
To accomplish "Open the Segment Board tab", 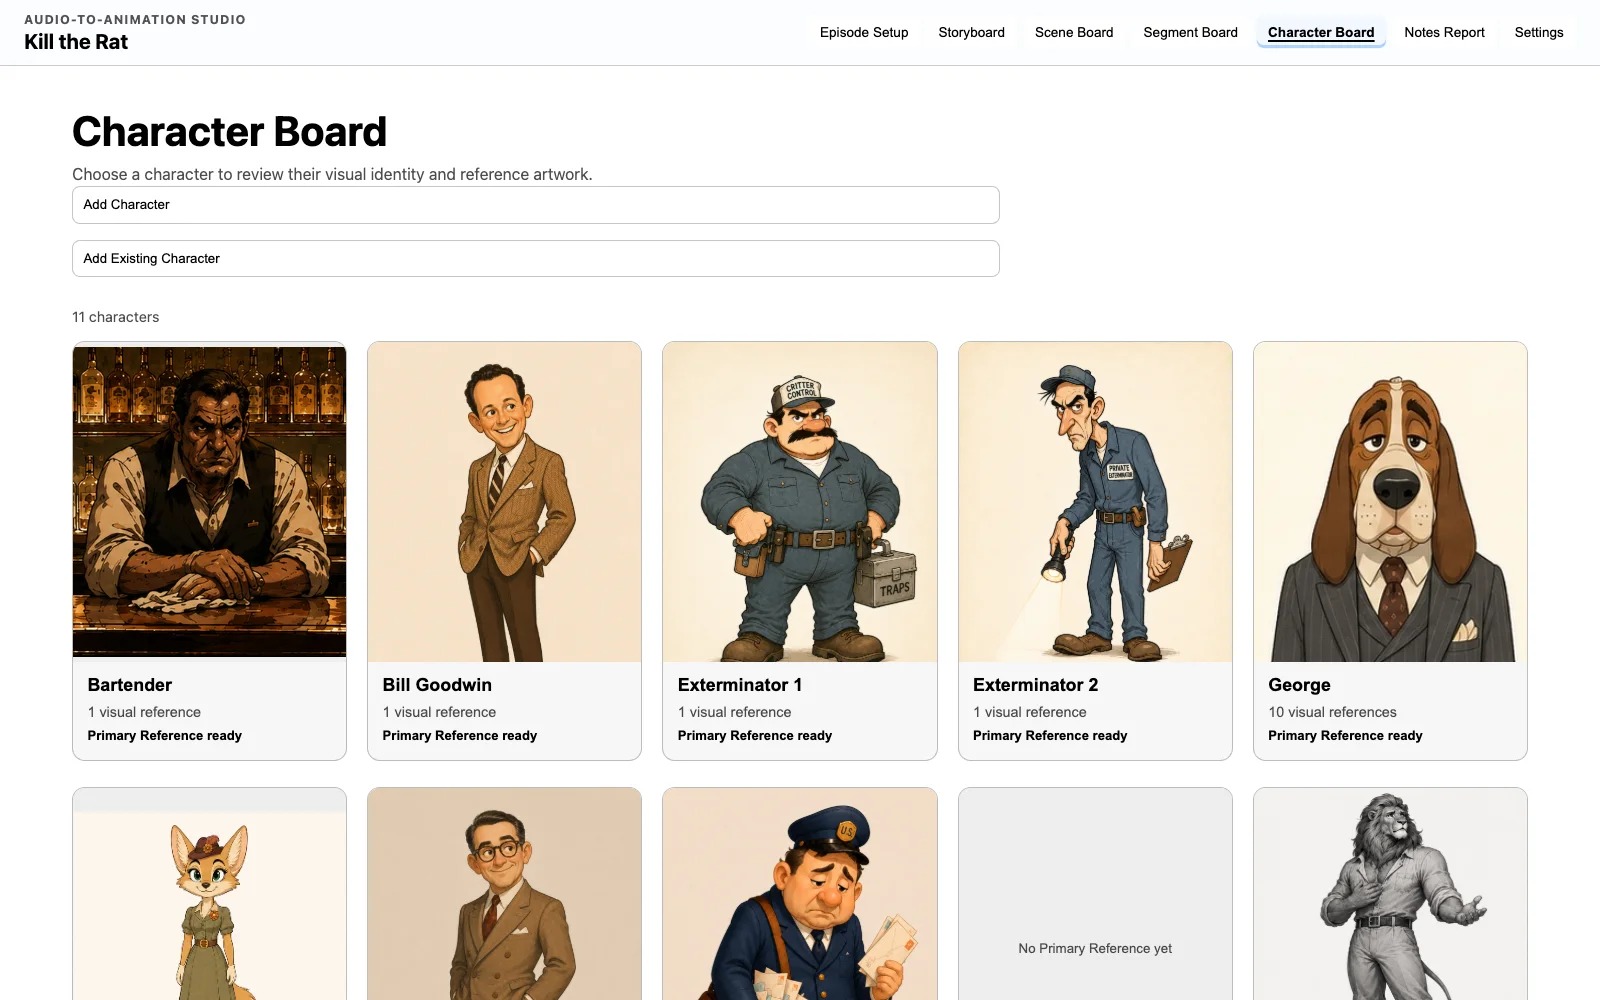I will (x=1190, y=32).
